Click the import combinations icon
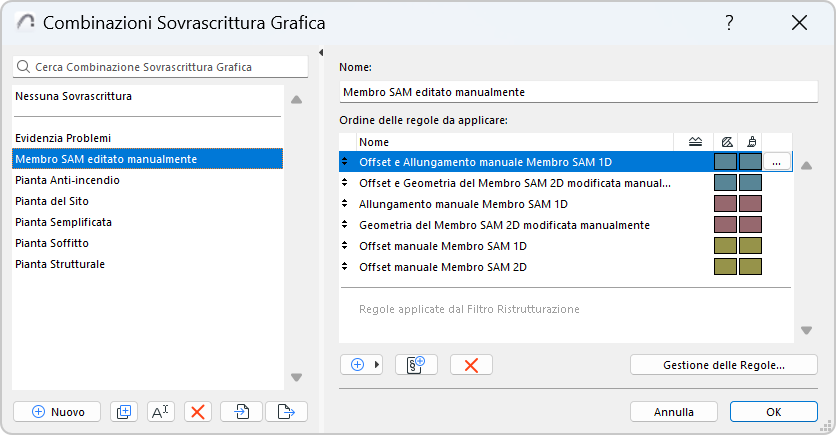Viewport: 836px width, 435px height. pyautogui.click(x=242, y=411)
